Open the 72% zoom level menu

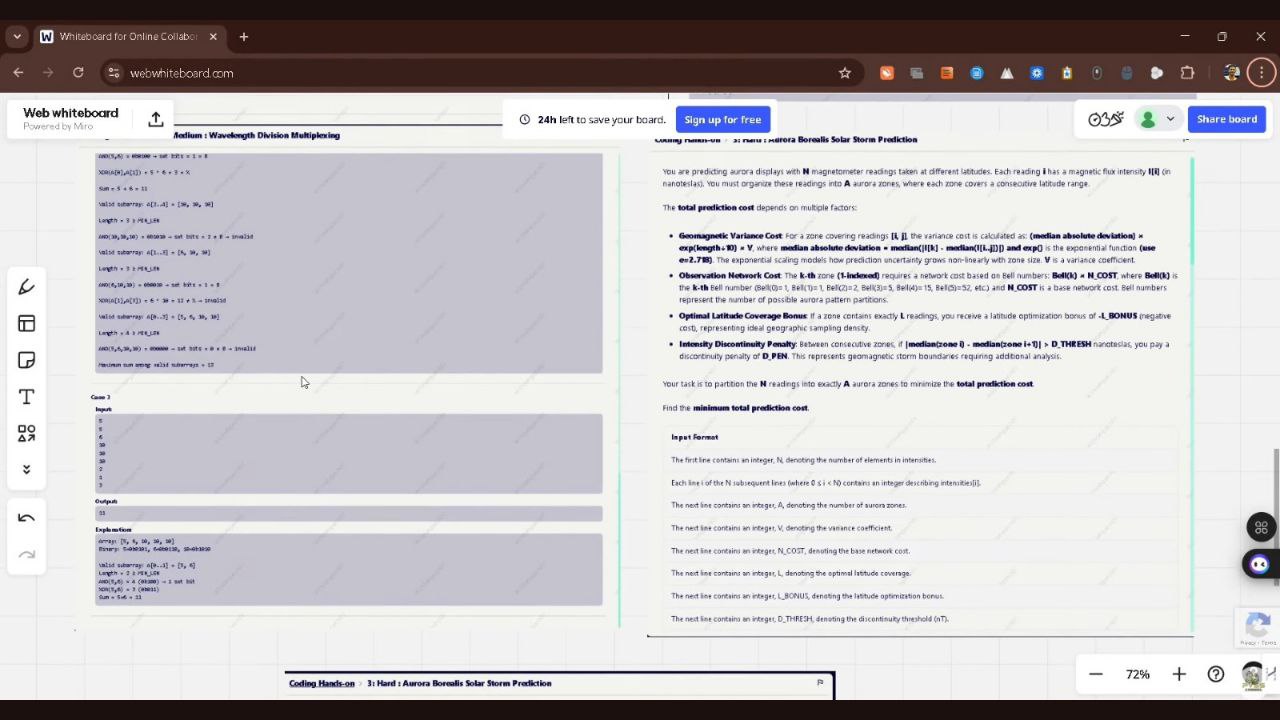click(x=1137, y=674)
